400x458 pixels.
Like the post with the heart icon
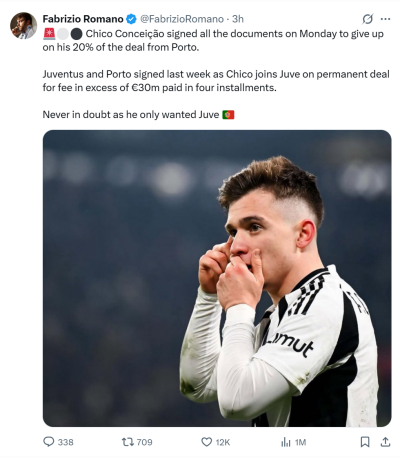coord(207,442)
